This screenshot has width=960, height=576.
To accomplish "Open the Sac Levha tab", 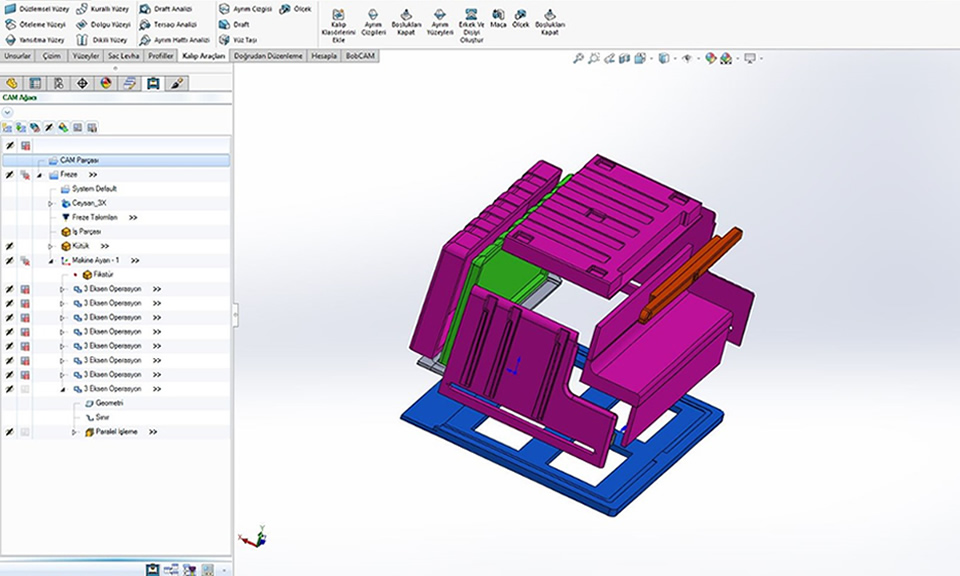I will pyautogui.click(x=124, y=56).
